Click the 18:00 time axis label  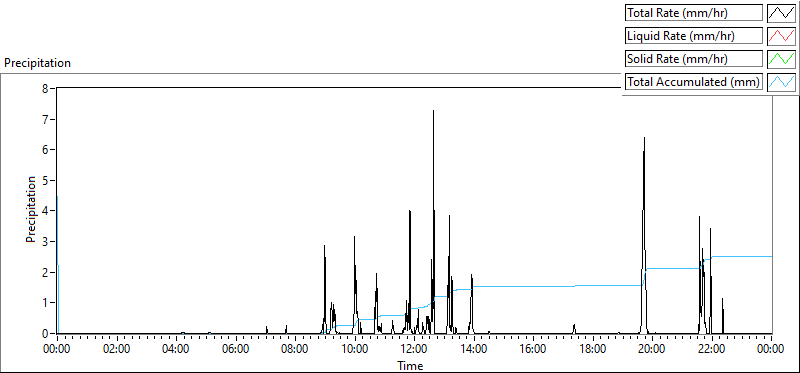tap(593, 349)
